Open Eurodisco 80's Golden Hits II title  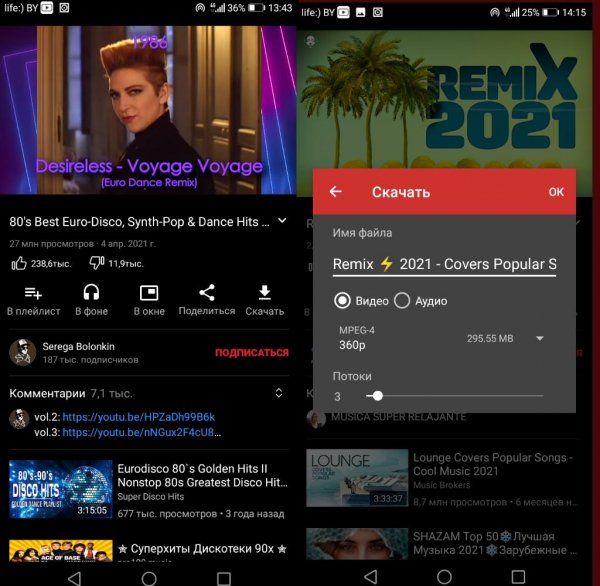202,475
